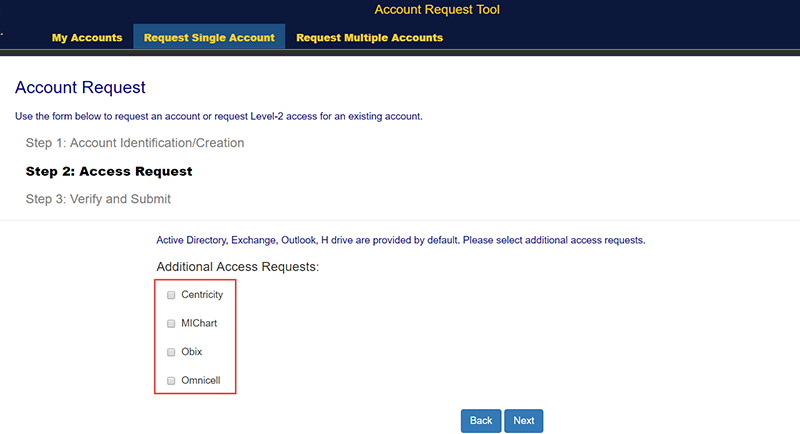The image size is (800, 434).
Task: Click the Active Directory default access note
Action: point(401,240)
